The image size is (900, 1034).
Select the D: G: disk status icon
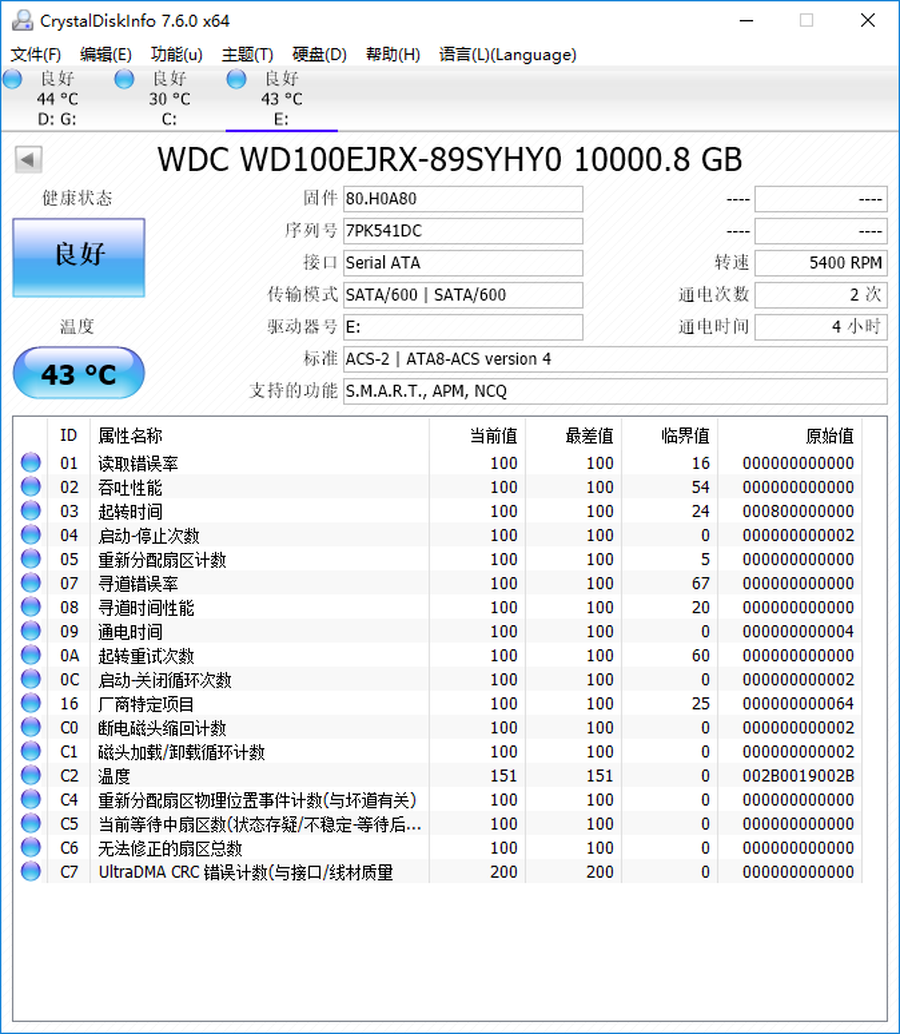pos(12,79)
